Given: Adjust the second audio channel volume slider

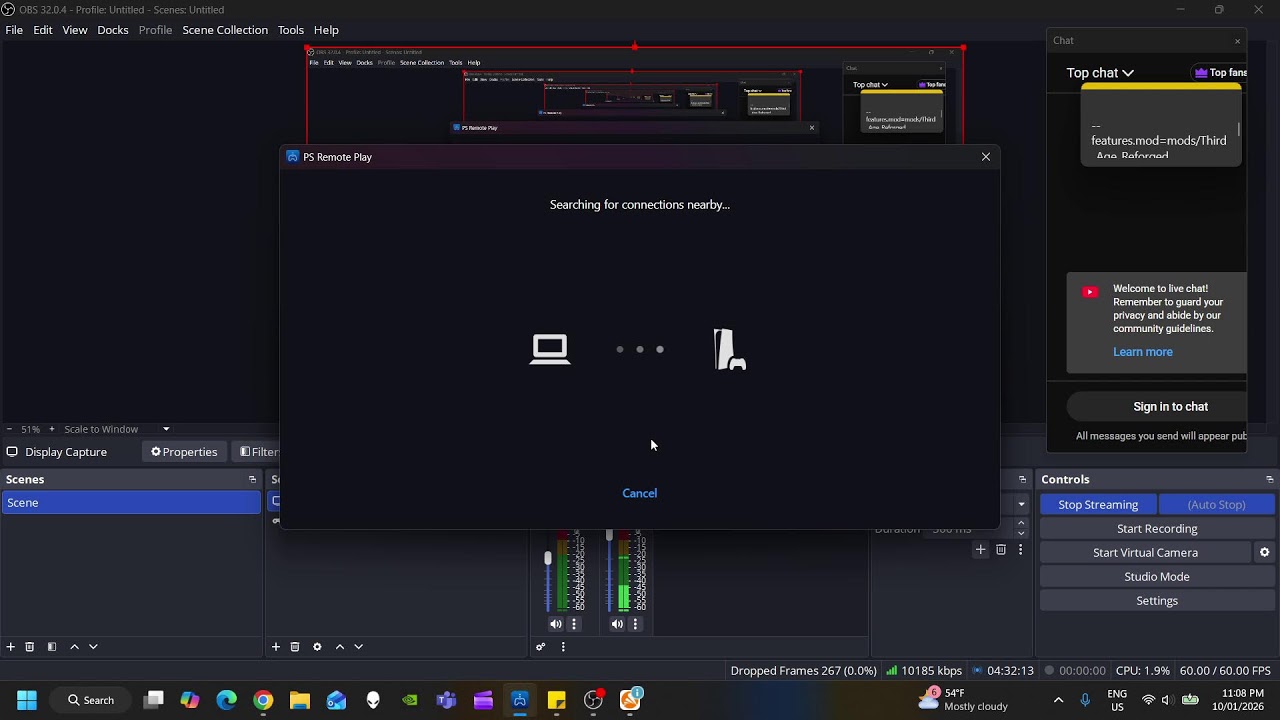Looking at the screenshot, I should click(x=609, y=536).
